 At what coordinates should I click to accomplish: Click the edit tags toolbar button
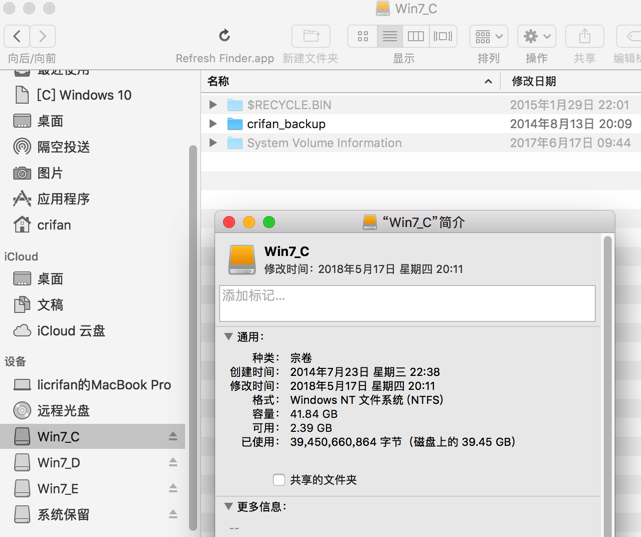pos(629,36)
